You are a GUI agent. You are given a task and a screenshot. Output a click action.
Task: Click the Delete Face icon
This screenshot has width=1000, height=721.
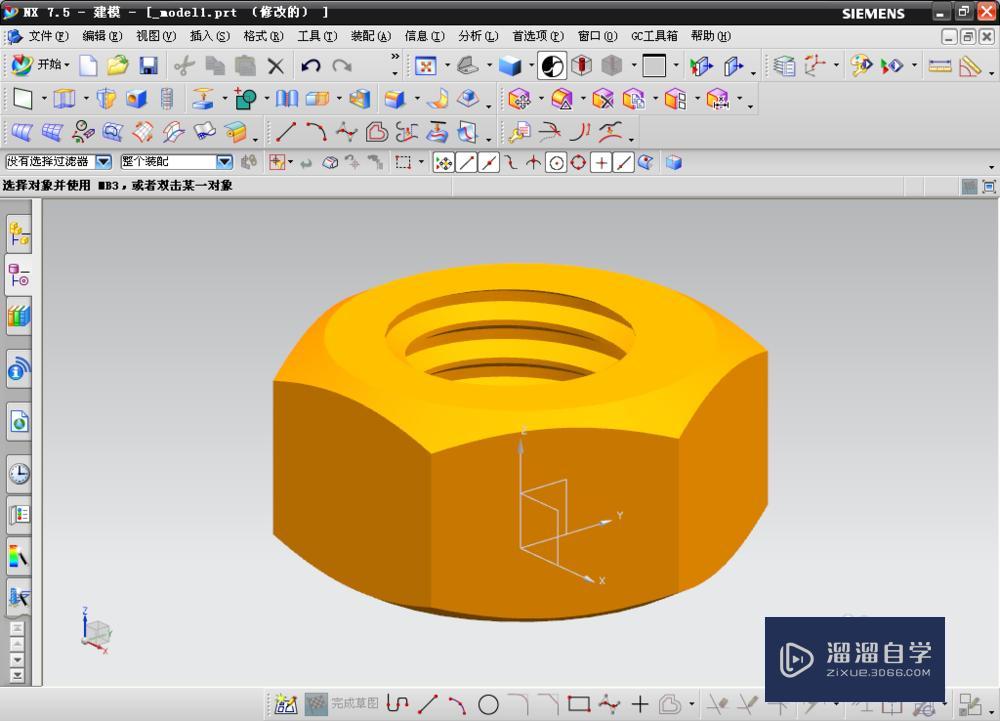pos(603,99)
